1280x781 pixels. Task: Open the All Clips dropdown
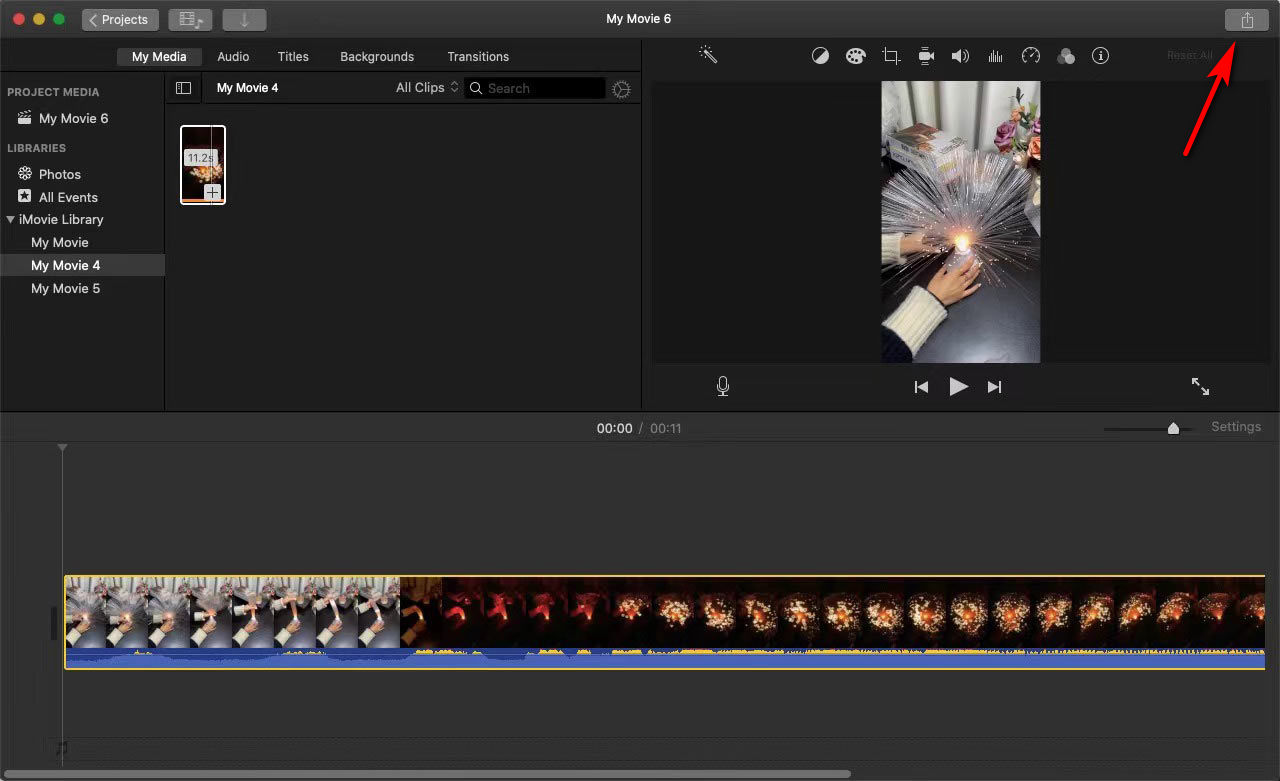coord(427,88)
